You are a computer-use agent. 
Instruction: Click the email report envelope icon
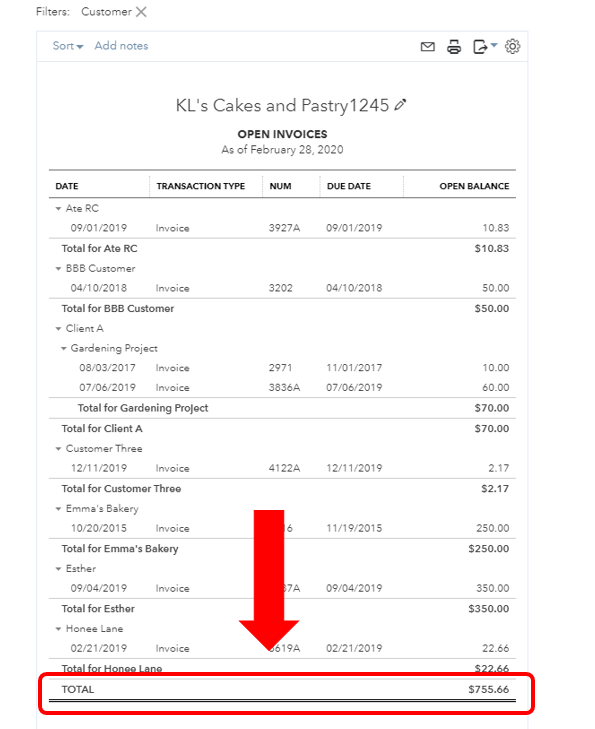coord(428,46)
